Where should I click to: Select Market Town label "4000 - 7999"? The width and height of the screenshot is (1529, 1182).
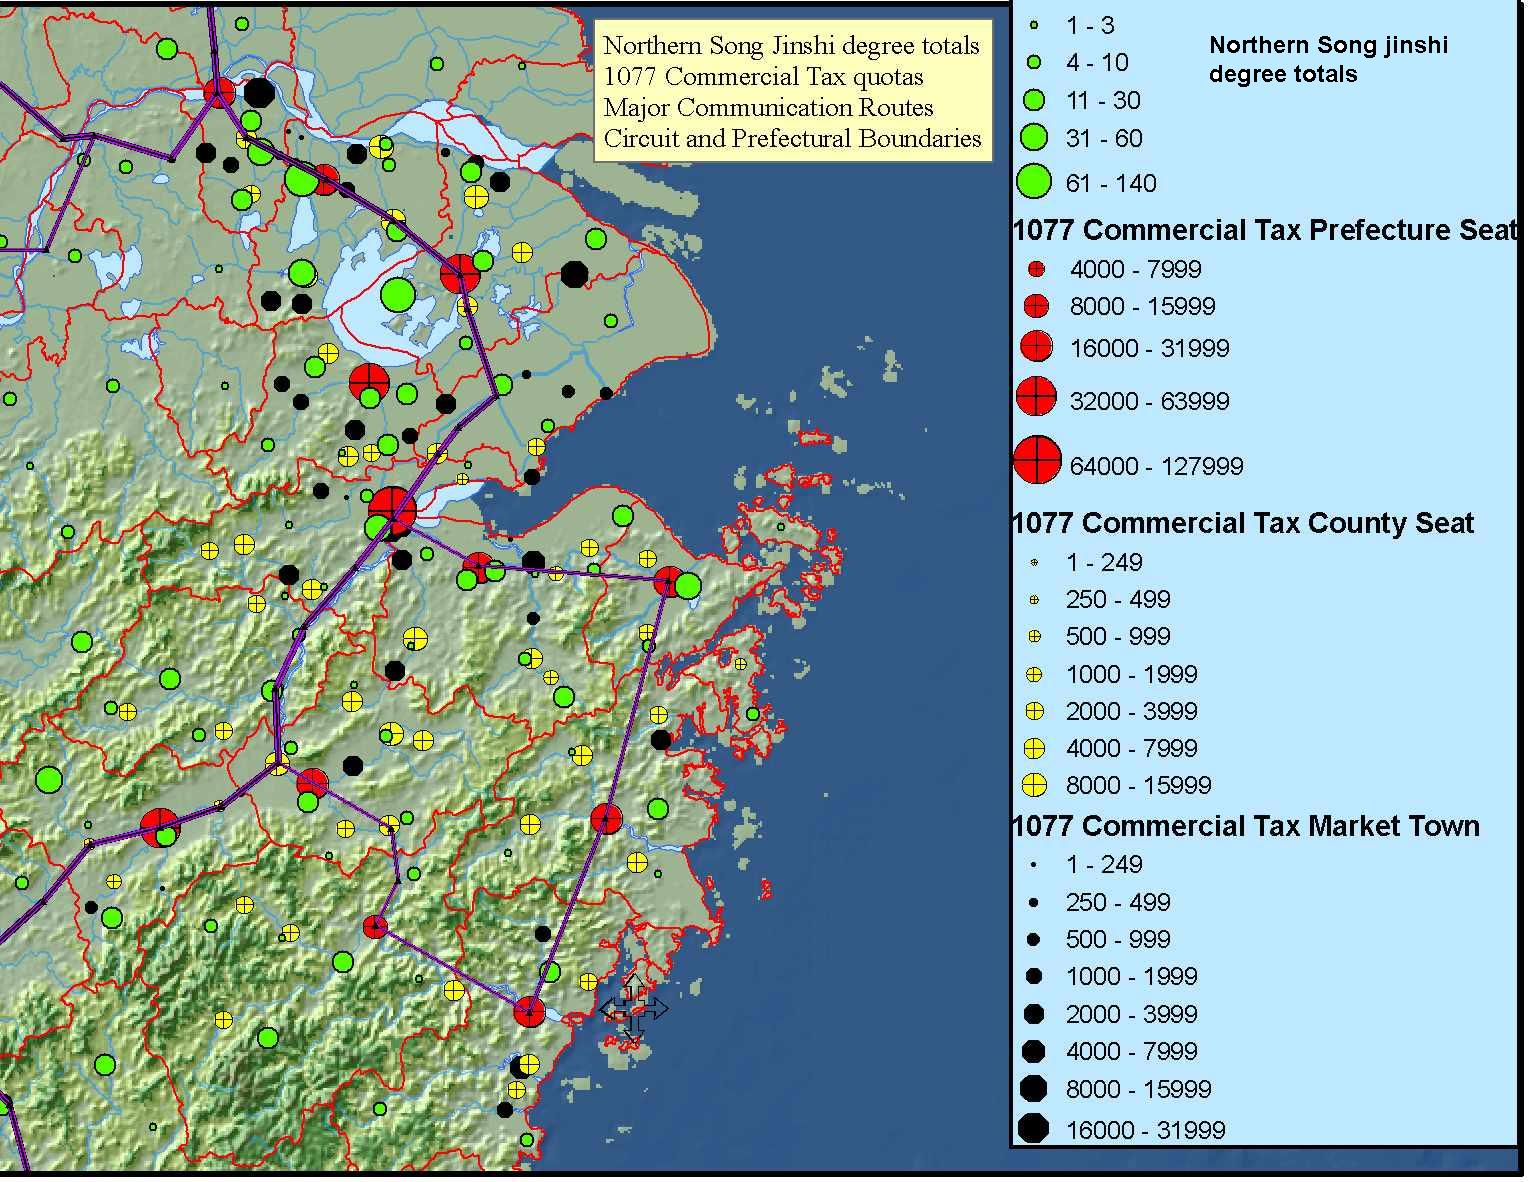coord(1132,1051)
